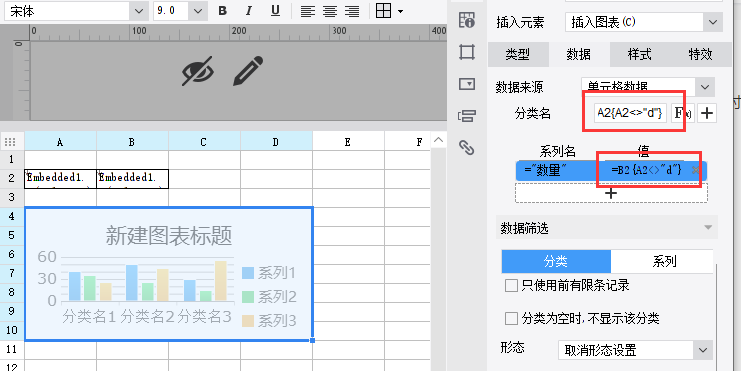Select row 1 header
The height and width of the screenshot is (371, 741).
coord(12,160)
